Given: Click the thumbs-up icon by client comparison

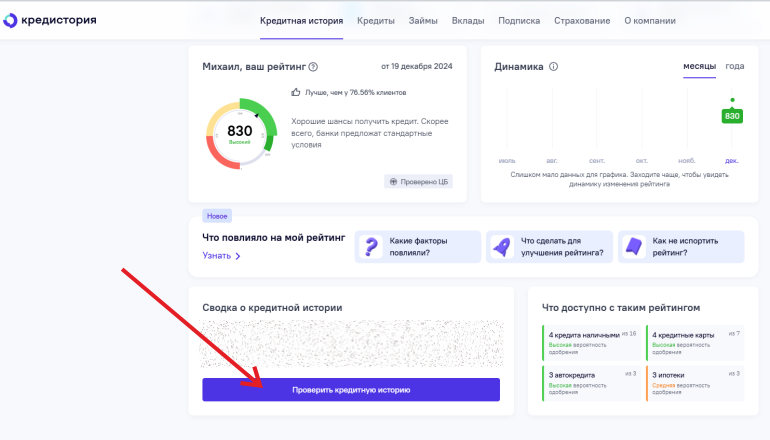Looking at the screenshot, I should pos(296,92).
